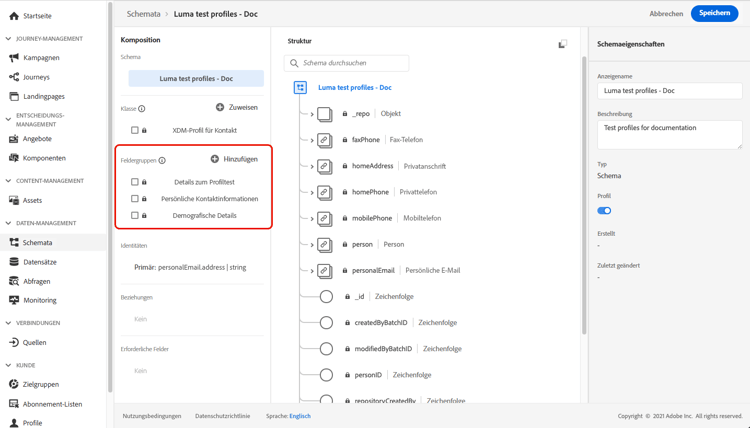
Task: Click the Datensätze database icon
Action: pyautogui.click(x=14, y=262)
